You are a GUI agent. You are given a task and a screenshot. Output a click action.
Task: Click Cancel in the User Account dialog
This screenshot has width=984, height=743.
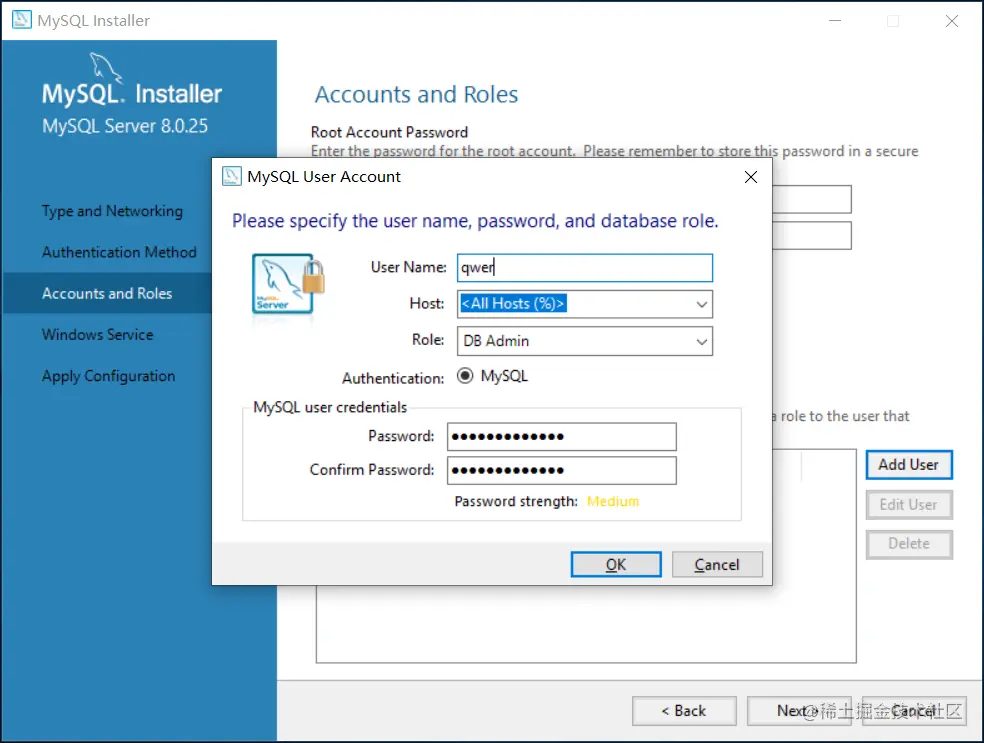pyautogui.click(x=717, y=564)
